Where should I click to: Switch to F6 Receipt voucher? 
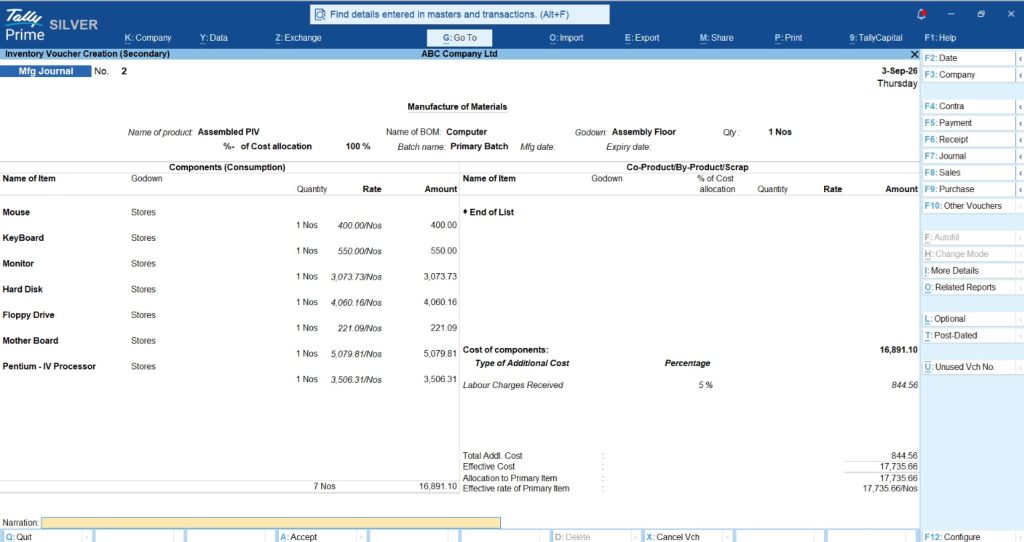[x=968, y=139]
